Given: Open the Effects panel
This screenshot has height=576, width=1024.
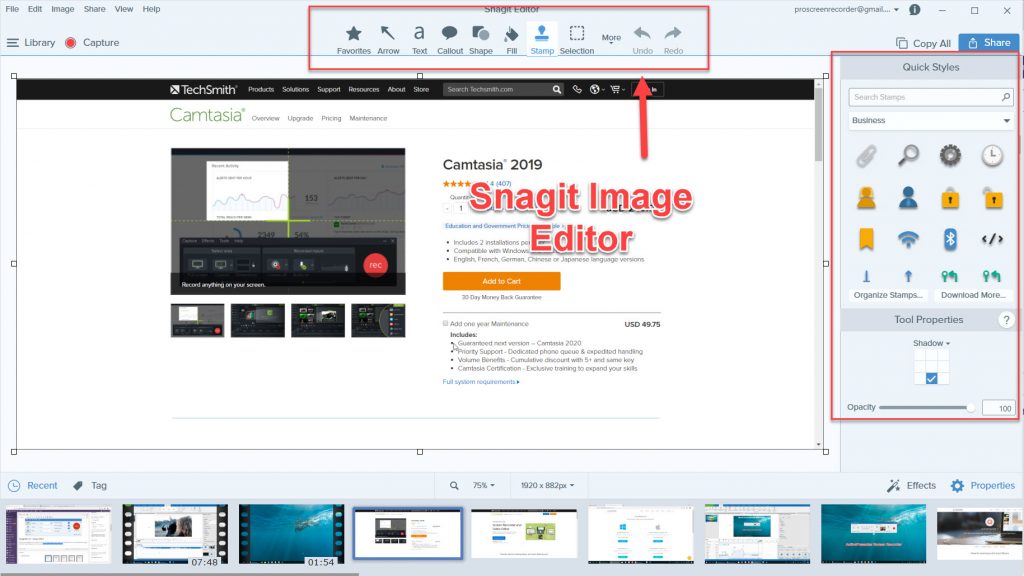Looking at the screenshot, I should (x=911, y=485).
